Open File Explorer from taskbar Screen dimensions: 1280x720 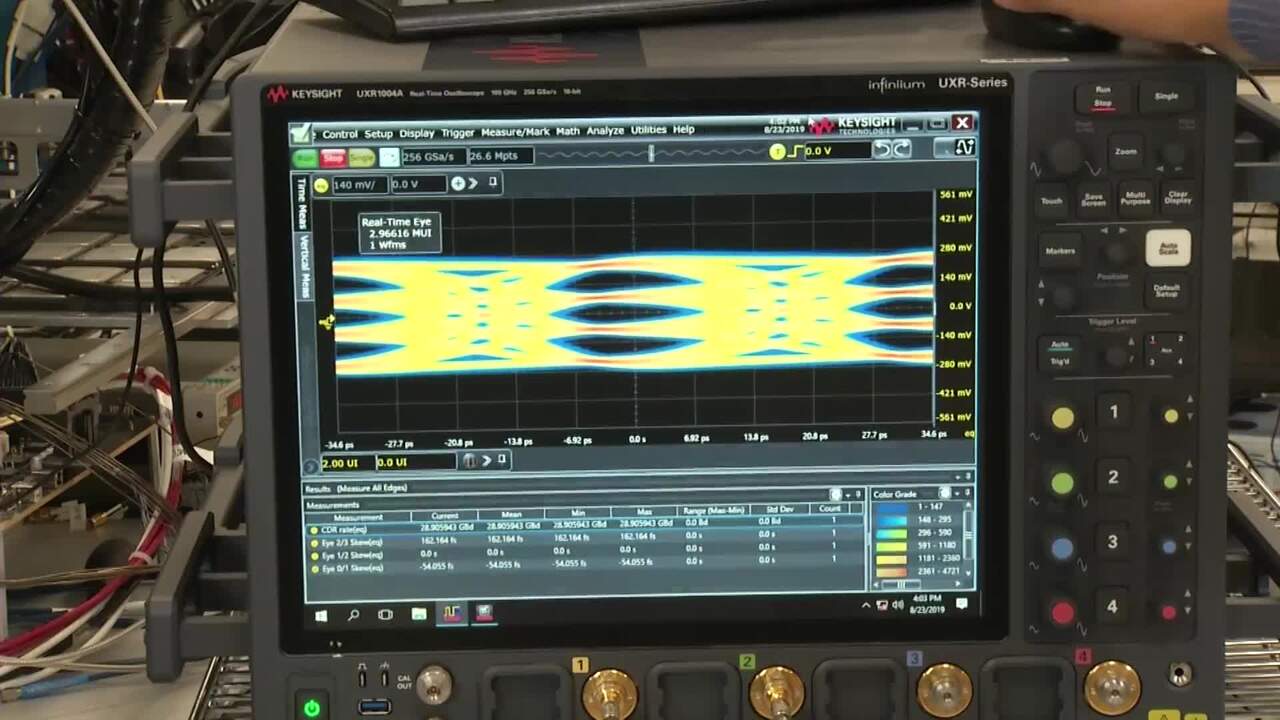(418, 614)
